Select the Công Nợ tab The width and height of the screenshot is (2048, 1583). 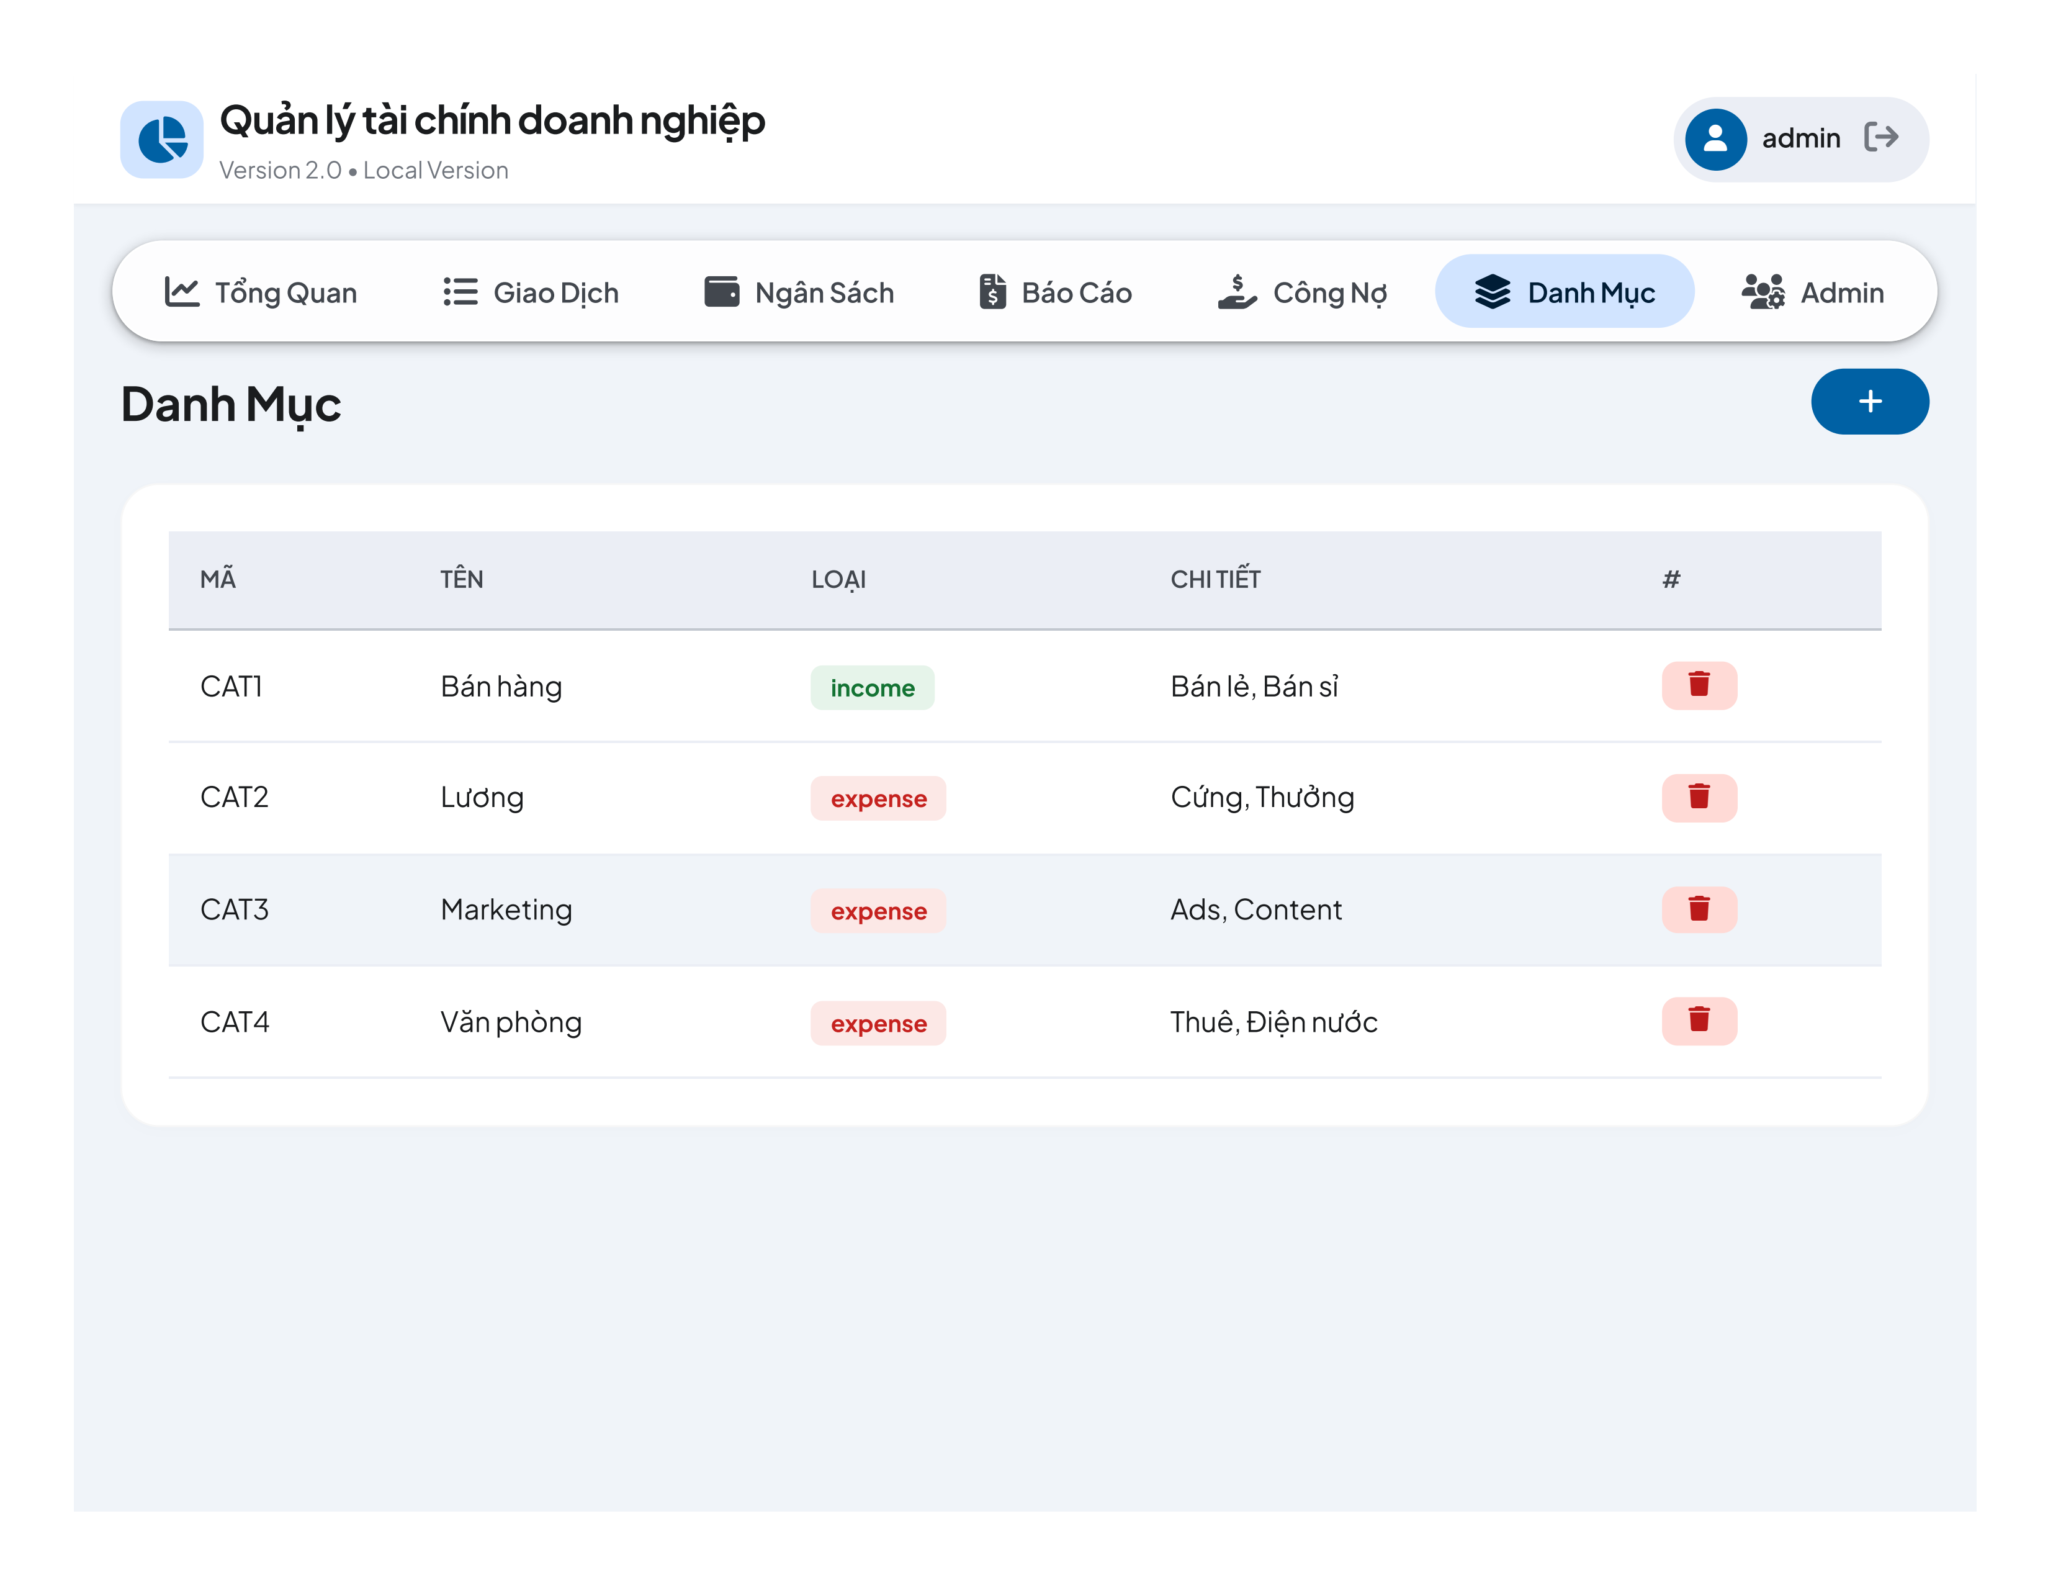click(x=1302, y=292)
